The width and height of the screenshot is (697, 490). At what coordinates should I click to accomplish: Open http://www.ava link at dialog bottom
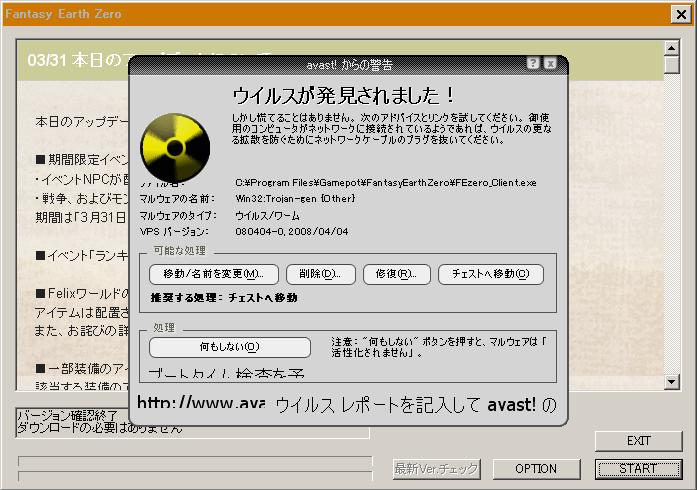tap(201, 402)
